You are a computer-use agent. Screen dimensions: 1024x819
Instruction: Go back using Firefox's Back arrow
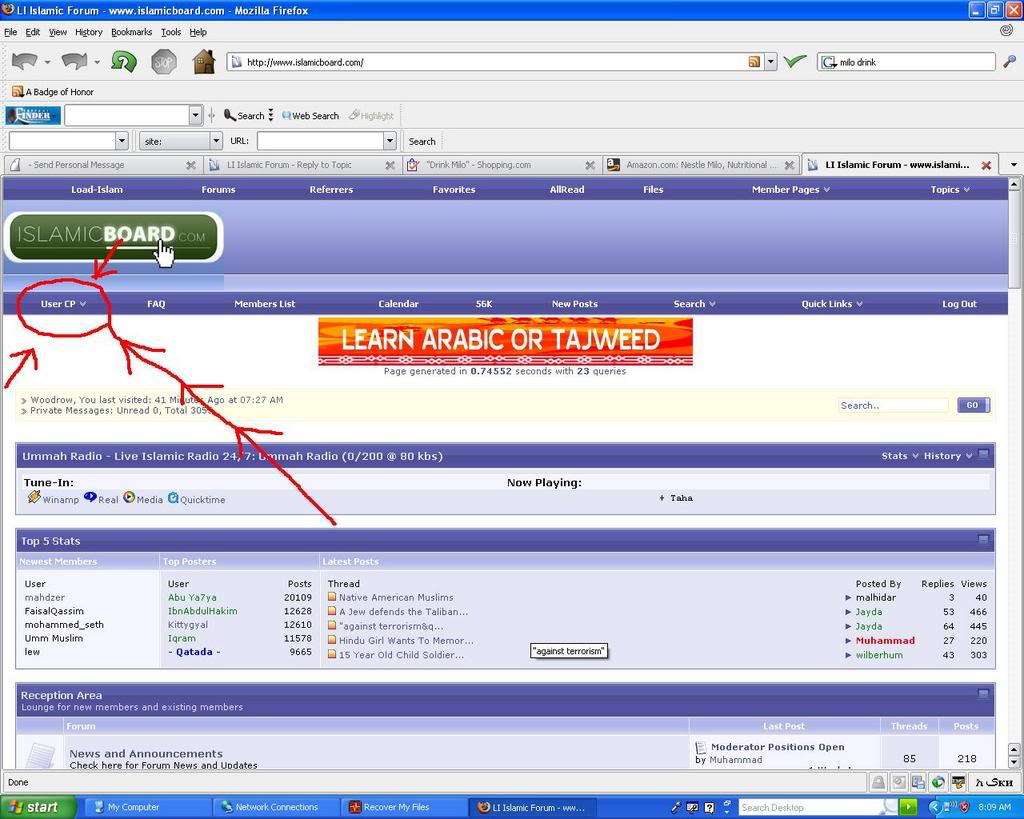coord(25,62)
